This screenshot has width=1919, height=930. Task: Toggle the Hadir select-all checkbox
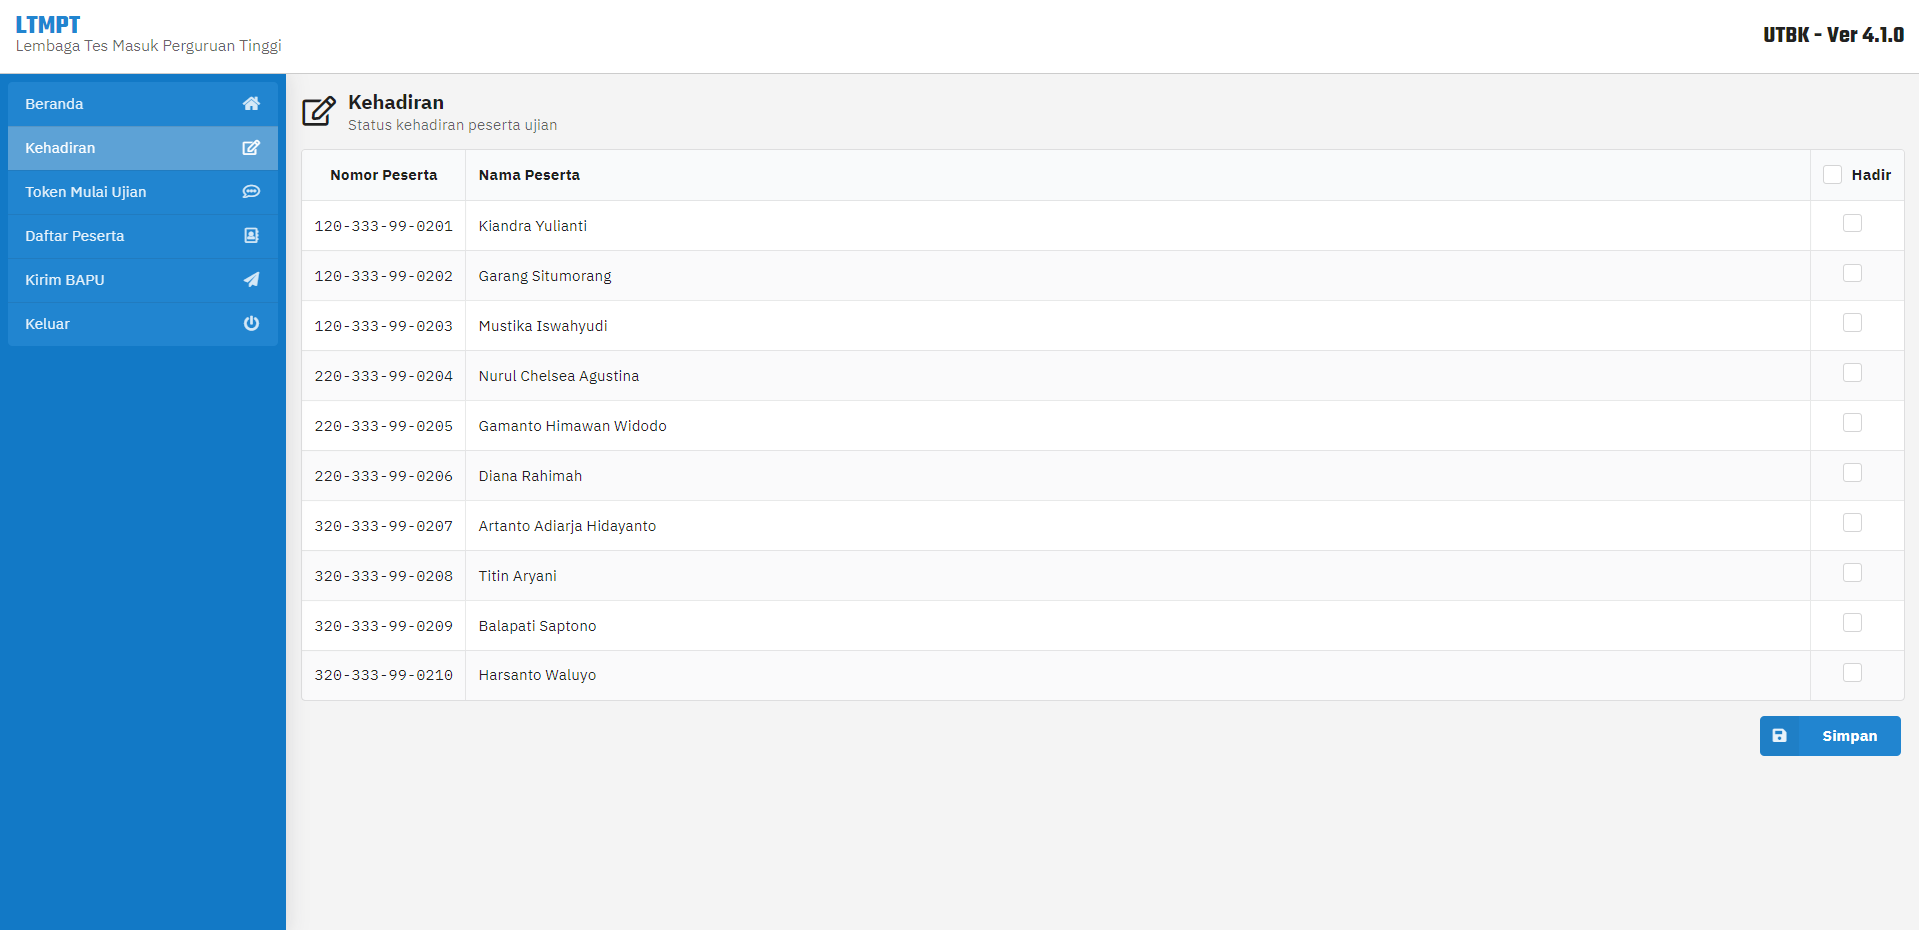coord(1832,175)
